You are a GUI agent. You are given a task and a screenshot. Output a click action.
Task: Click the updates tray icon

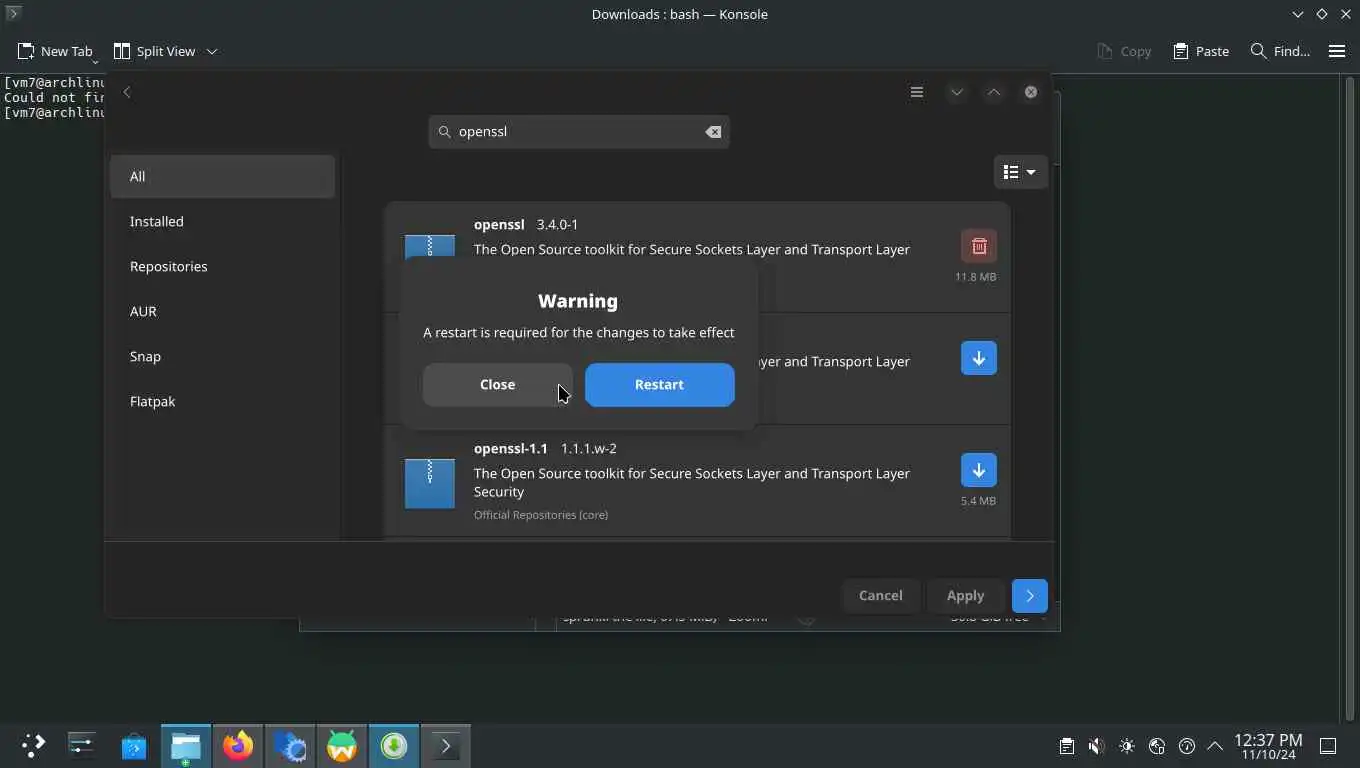pyautogui.click(x=1187, y=746)
